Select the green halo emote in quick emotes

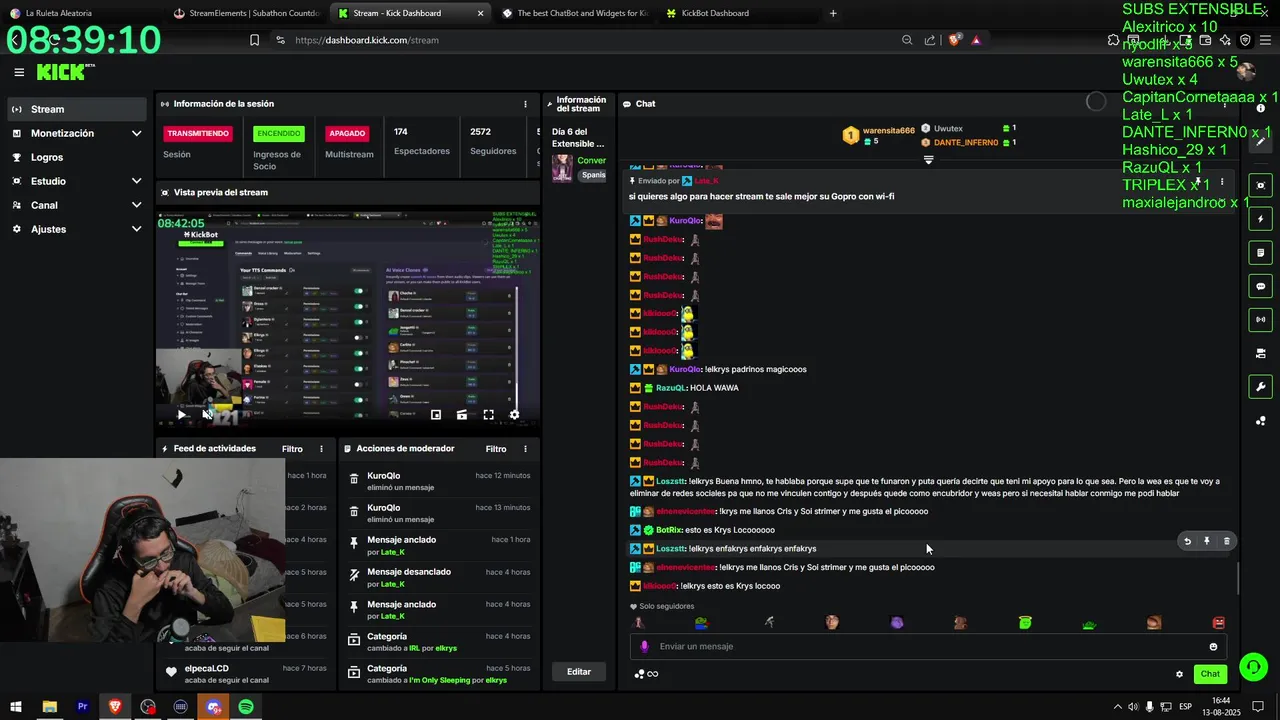pos(1025,622)
